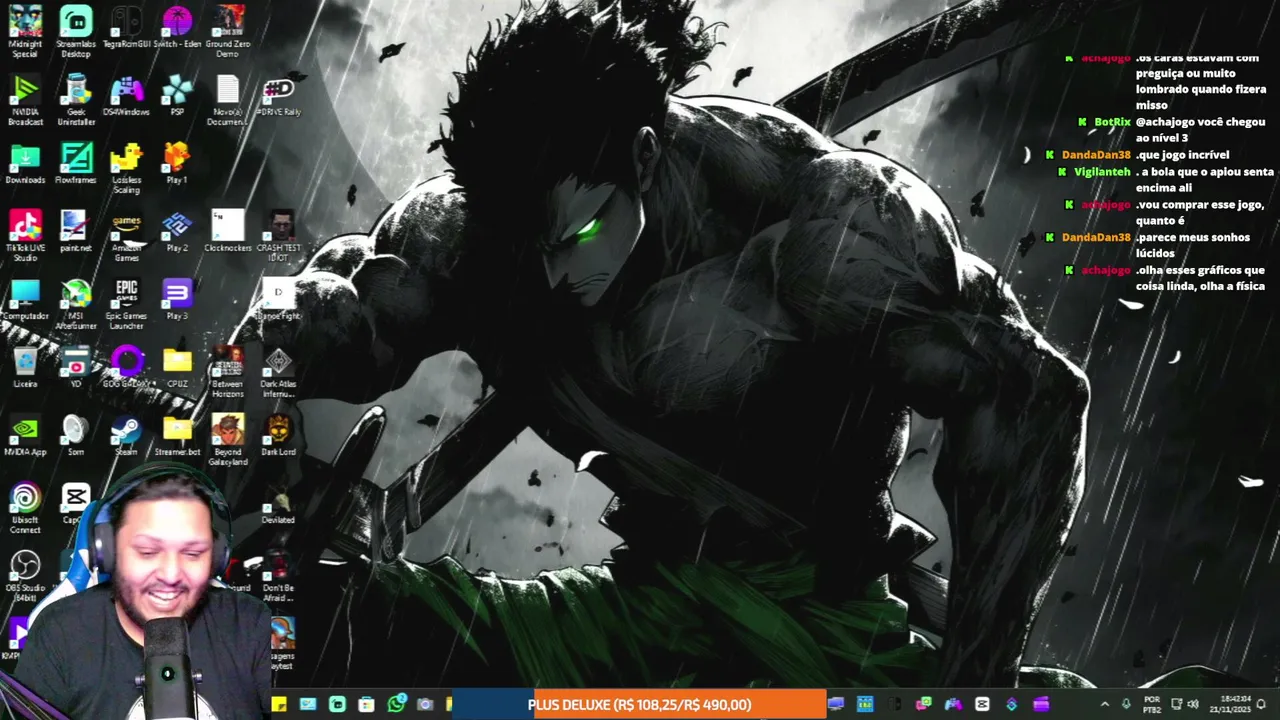Launch MSI Afterburner

76,303
